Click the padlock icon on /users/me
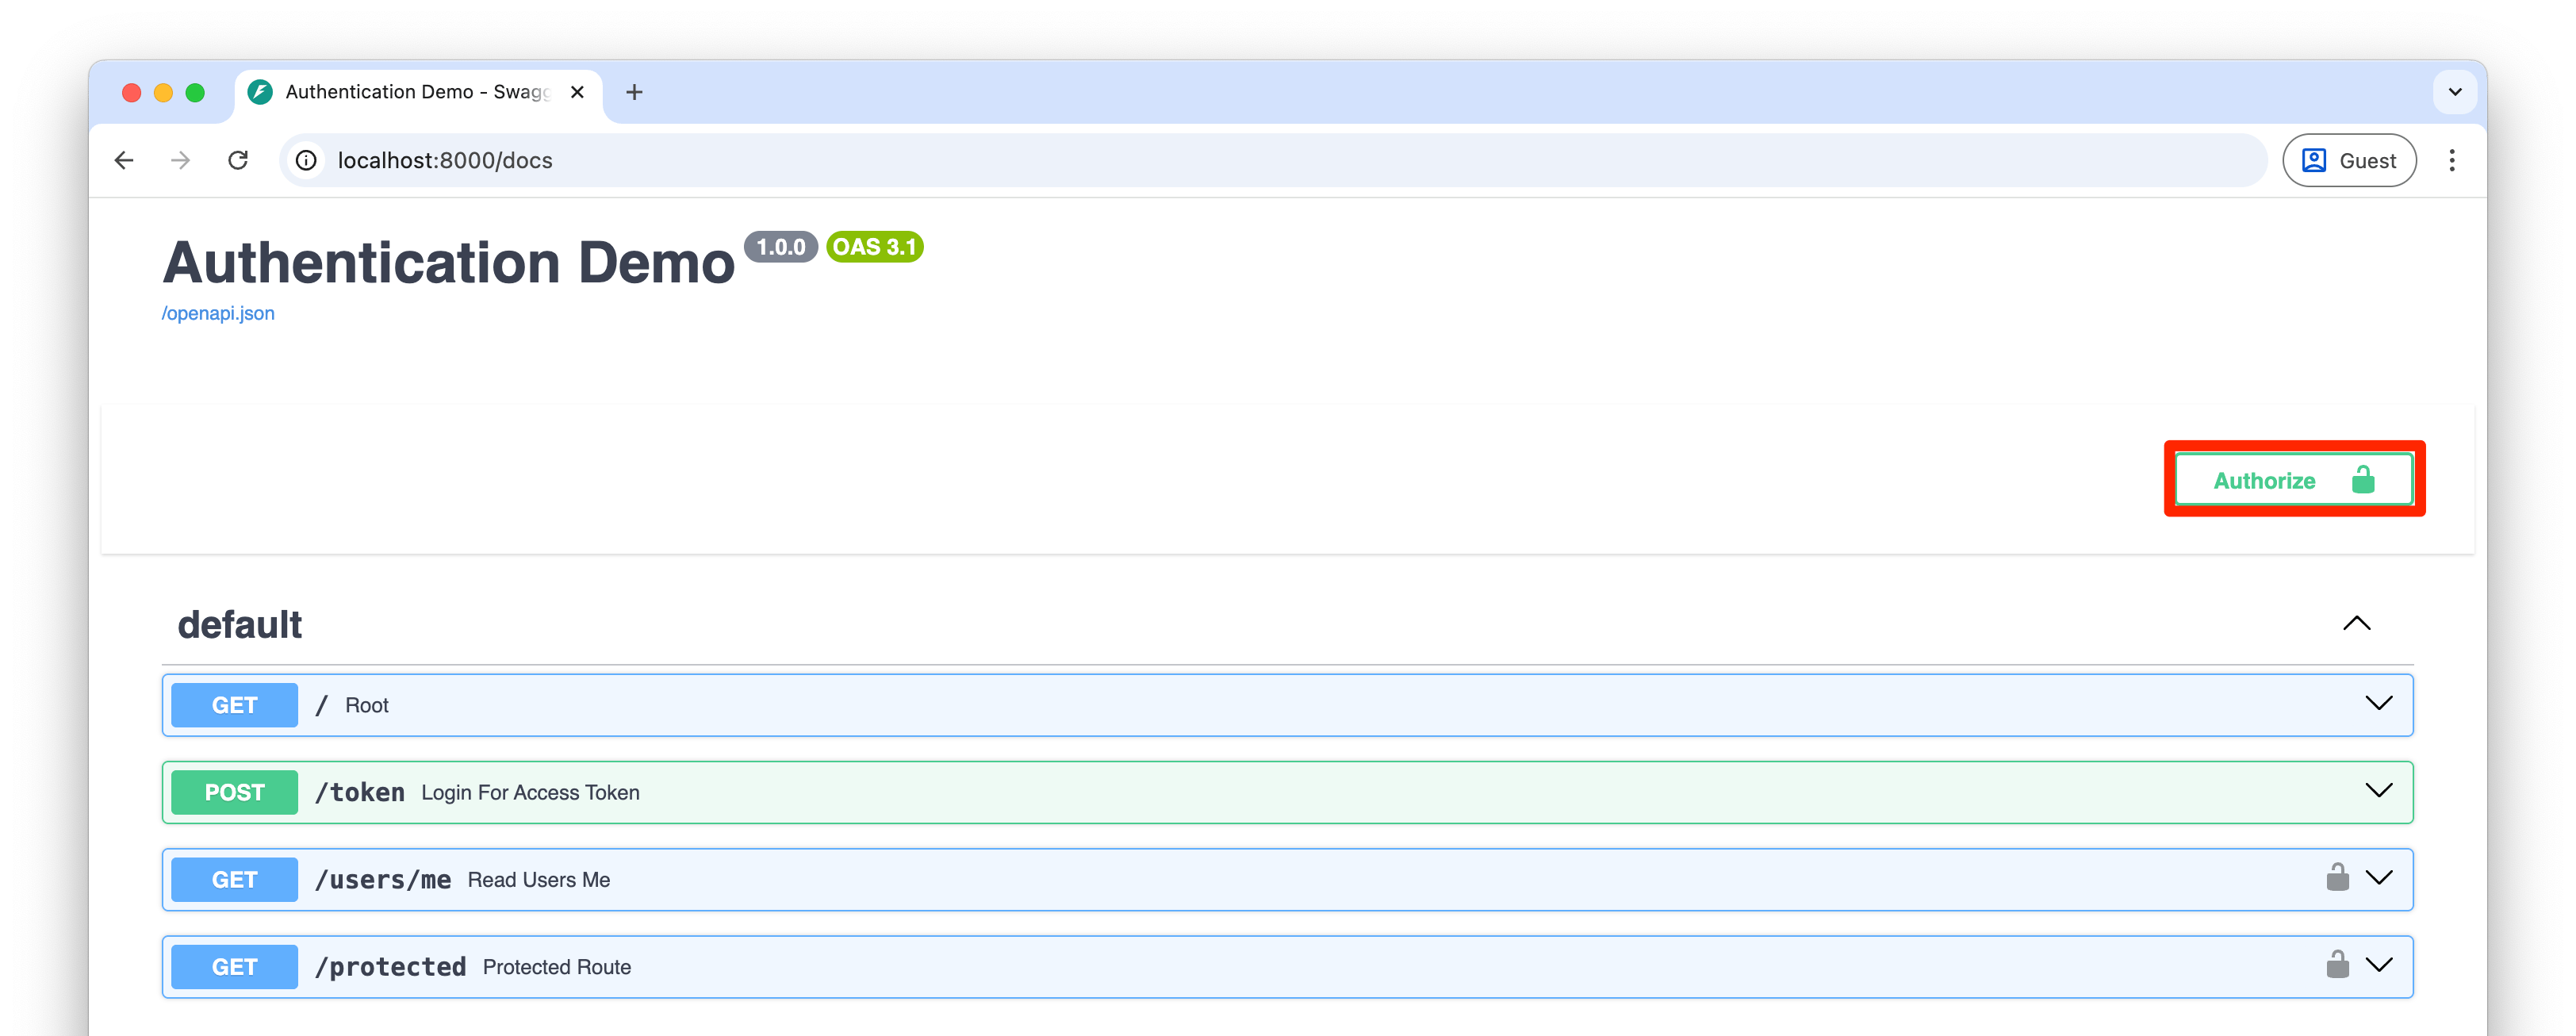Screen dimensions: 2576x1036 [2337, 878]
